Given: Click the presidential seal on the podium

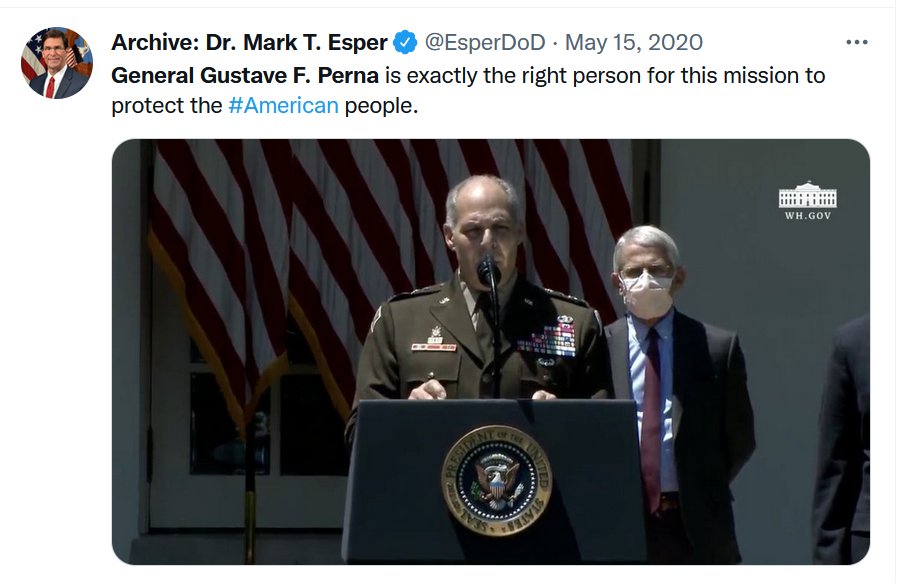Looking at the screenshot, I should coord(497,480).
